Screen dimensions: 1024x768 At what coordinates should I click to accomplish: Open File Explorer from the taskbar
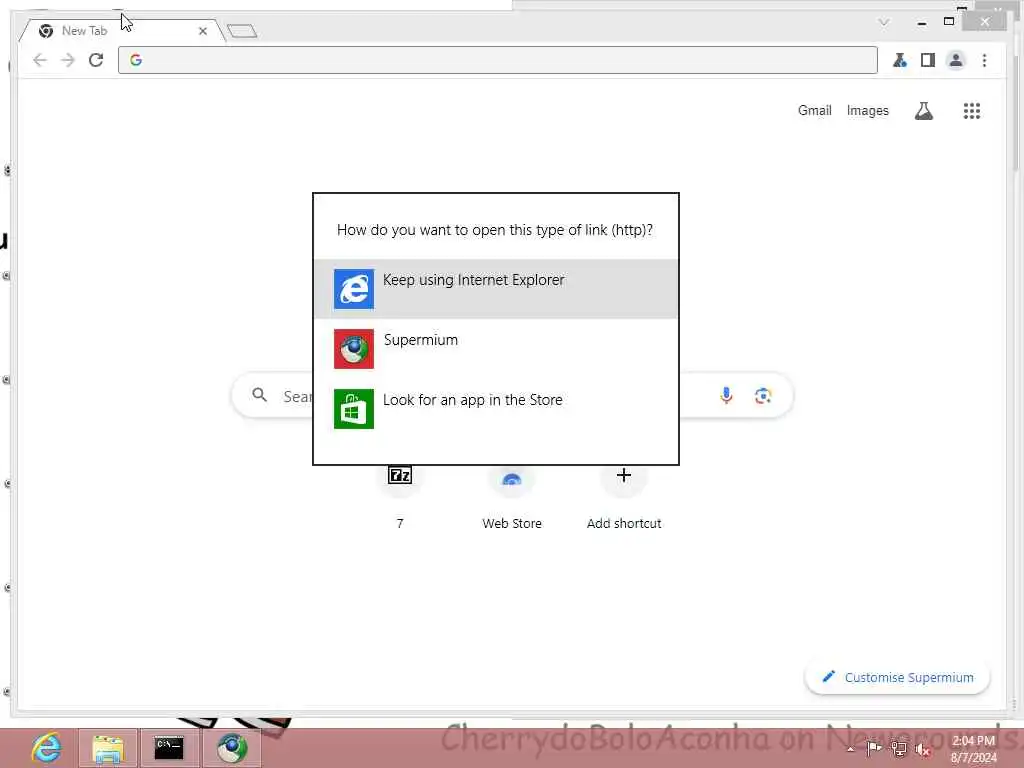tap(108, 748)
